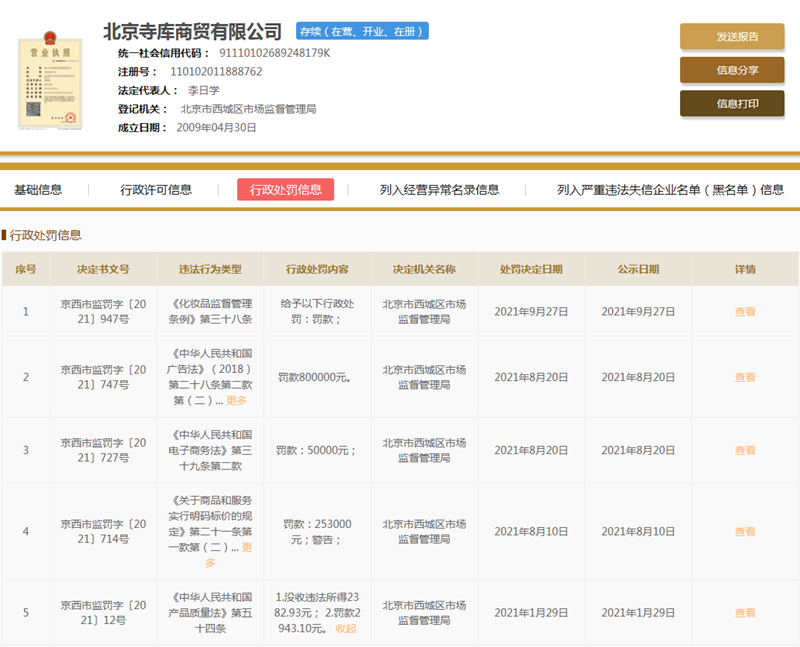Click the 序号 column header
The image size is (800, 647).
tap(26, 269)
